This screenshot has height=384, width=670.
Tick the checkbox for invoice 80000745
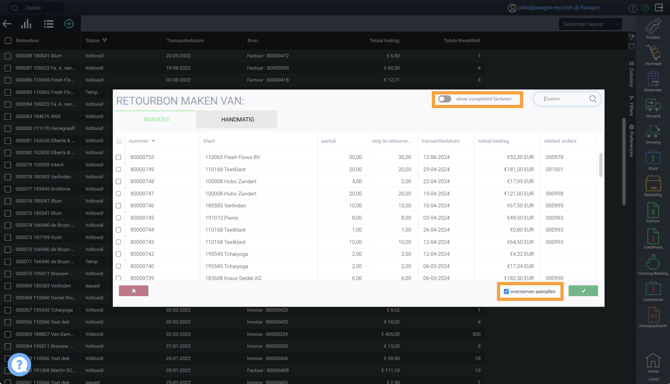pyautogui.click(x=118, y=218)
